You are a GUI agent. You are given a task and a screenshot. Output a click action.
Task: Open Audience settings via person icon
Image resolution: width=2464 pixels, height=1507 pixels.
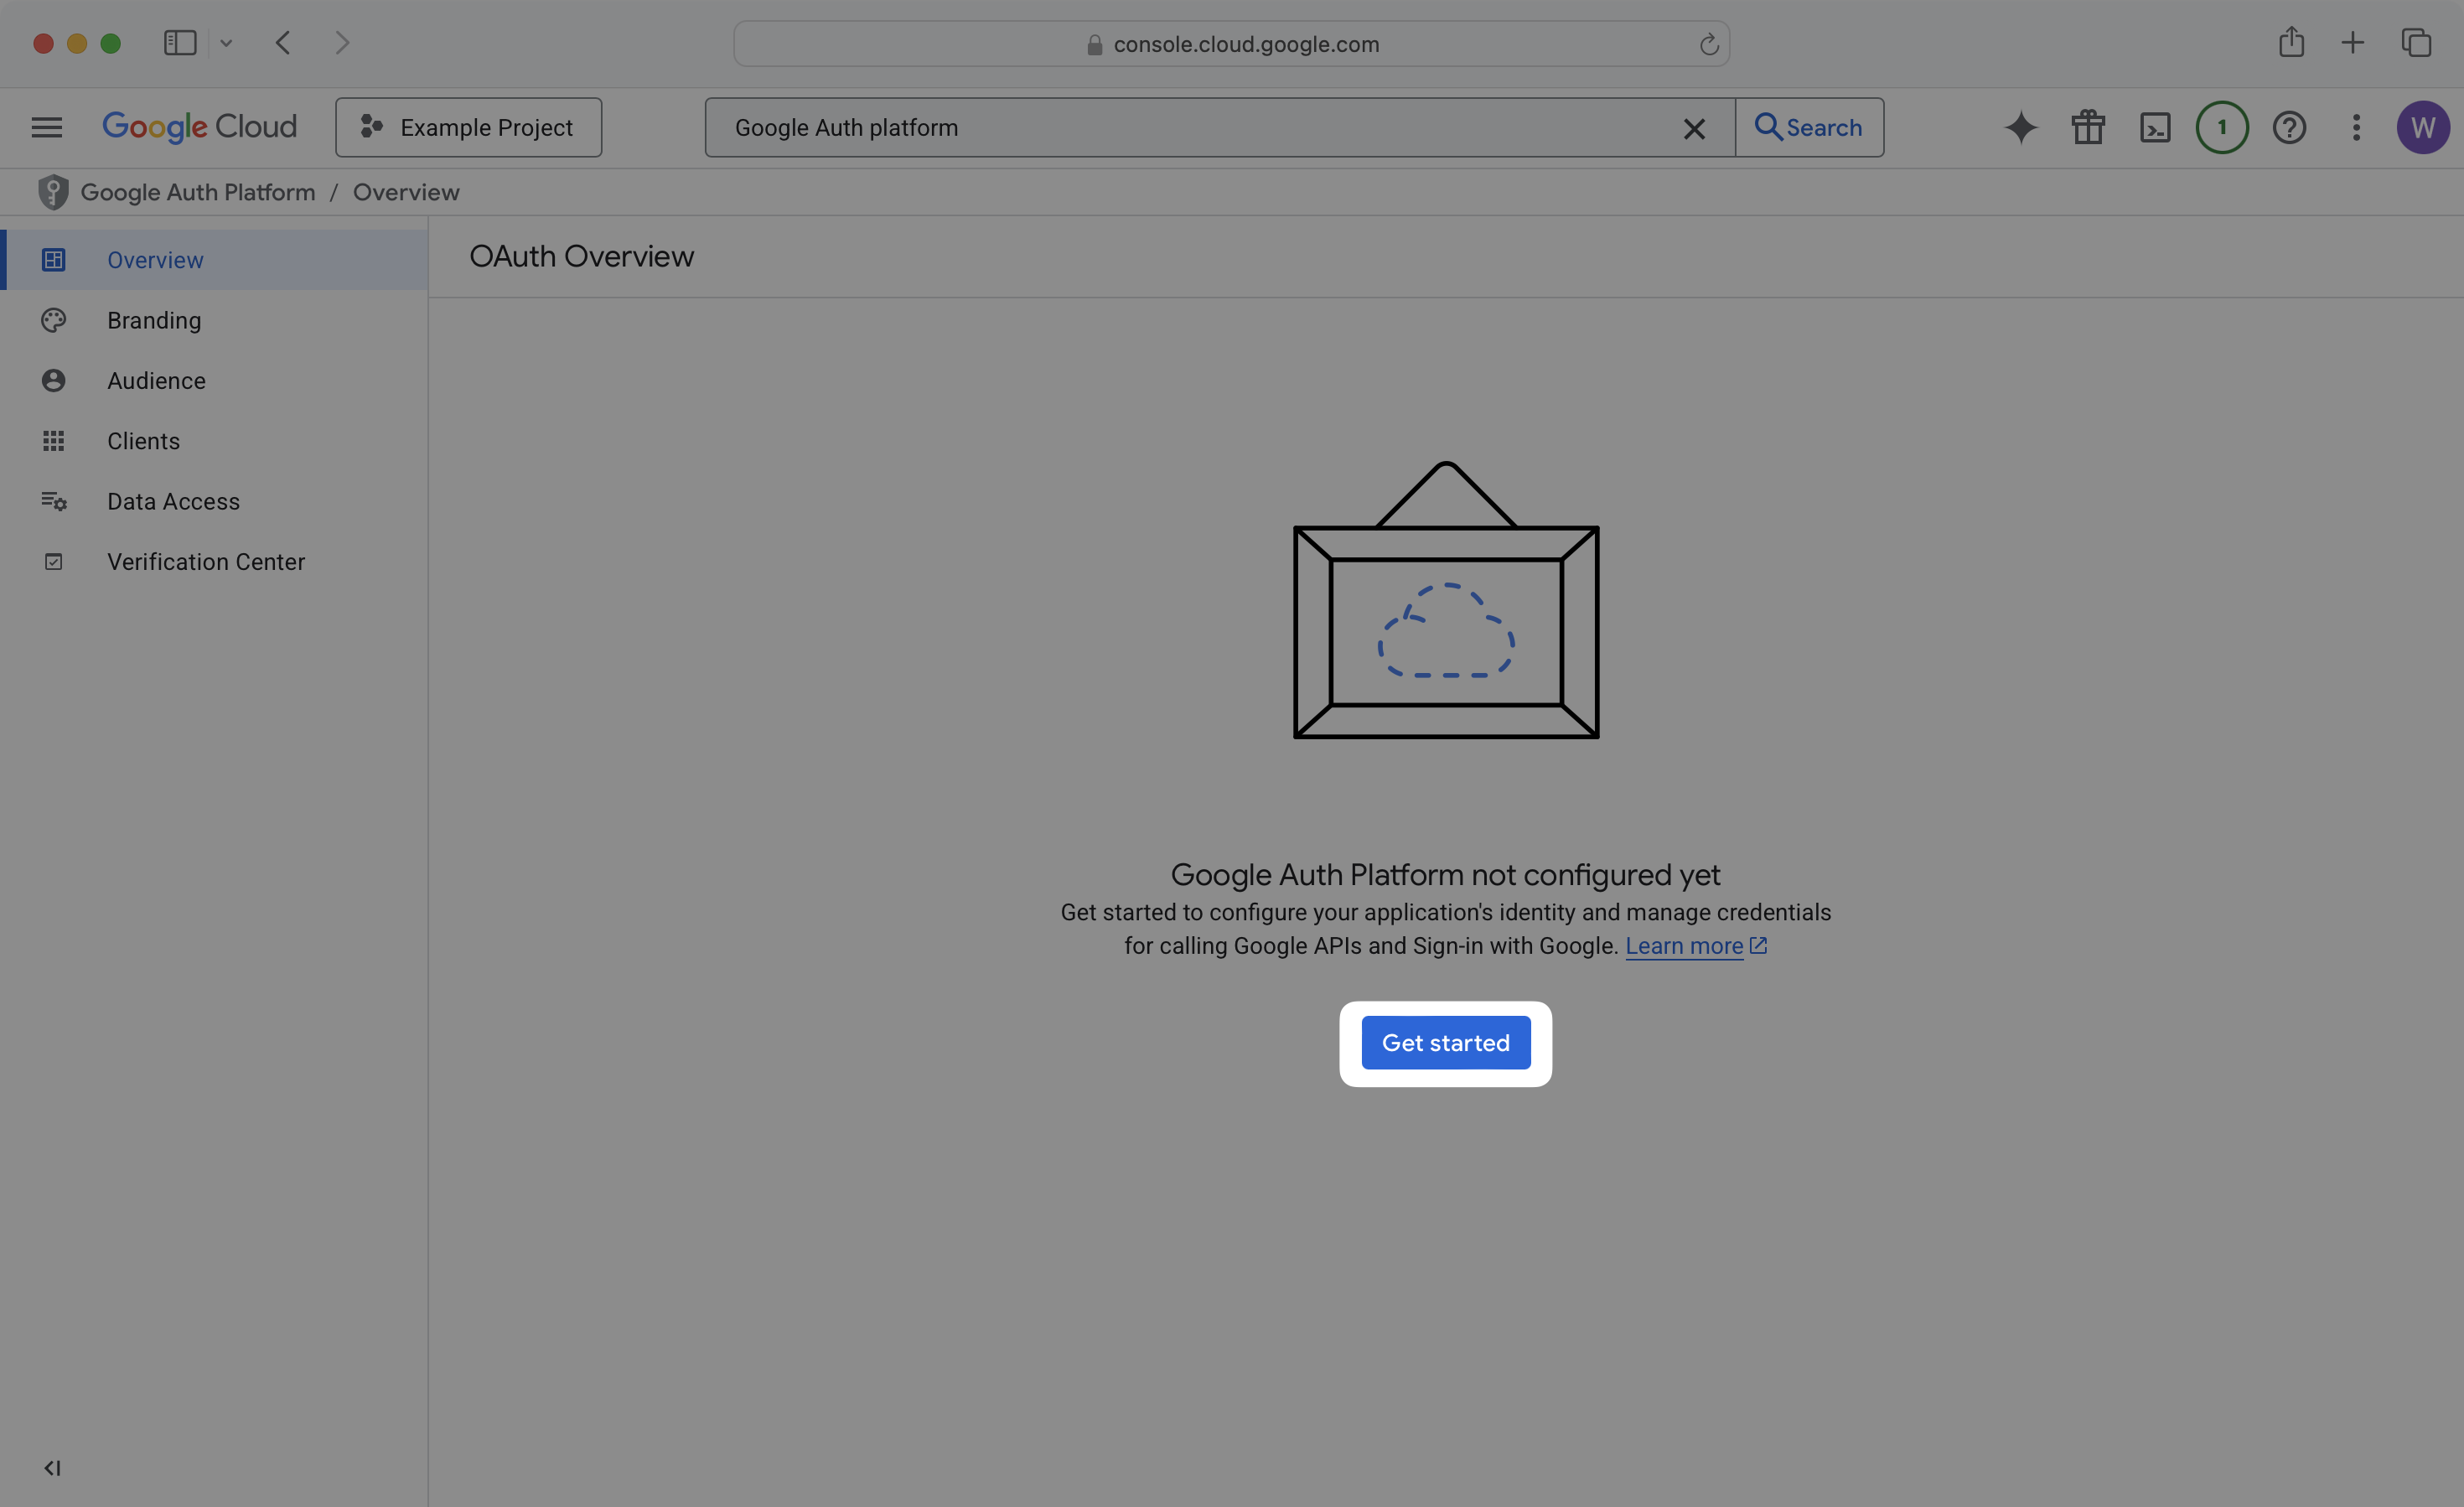coord(53,380)
